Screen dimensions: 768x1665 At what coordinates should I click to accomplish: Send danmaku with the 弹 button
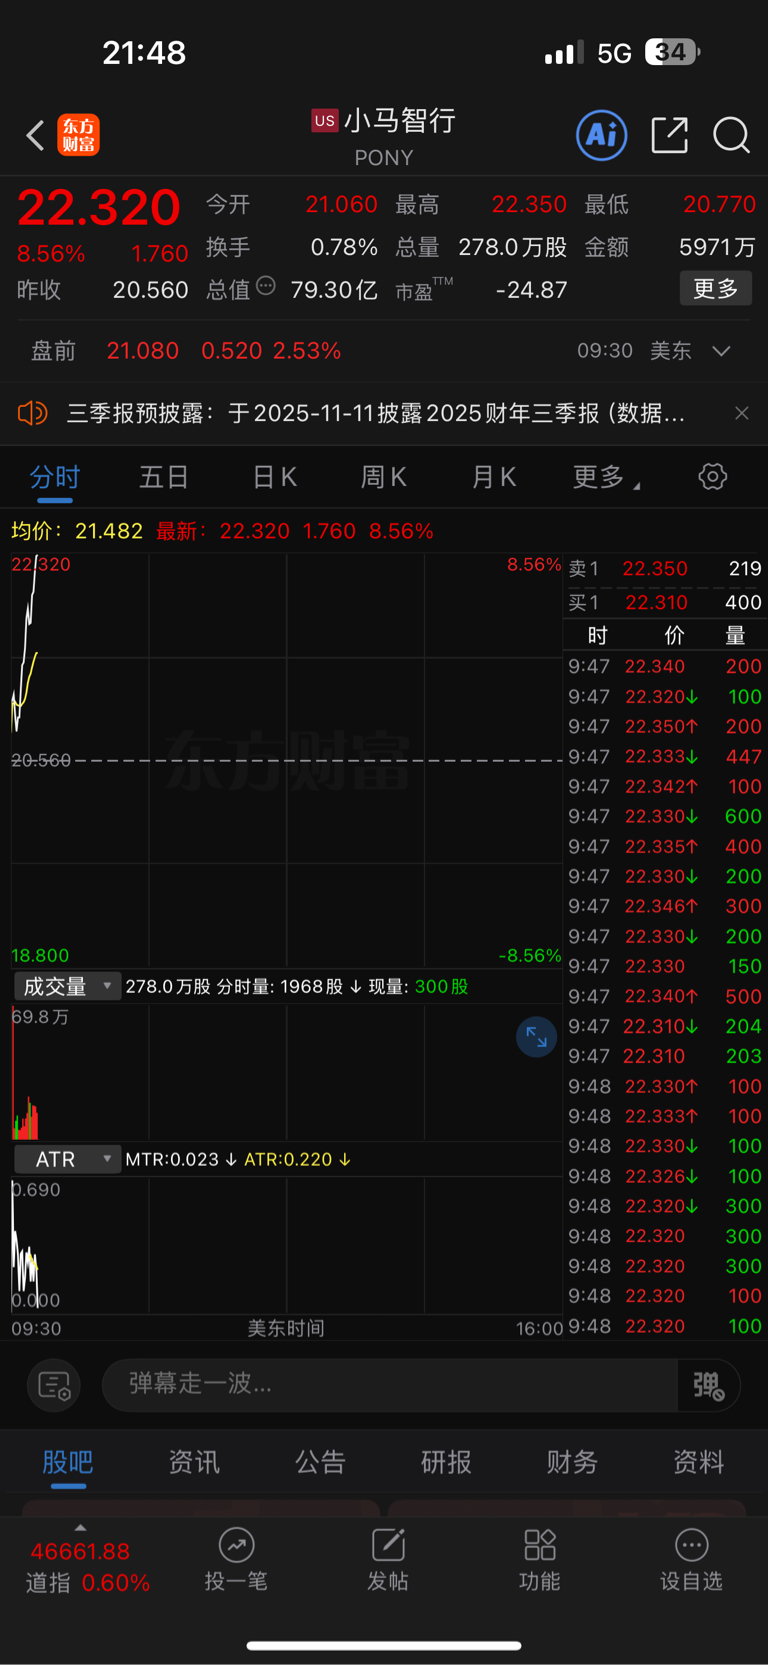(709, 1385)
